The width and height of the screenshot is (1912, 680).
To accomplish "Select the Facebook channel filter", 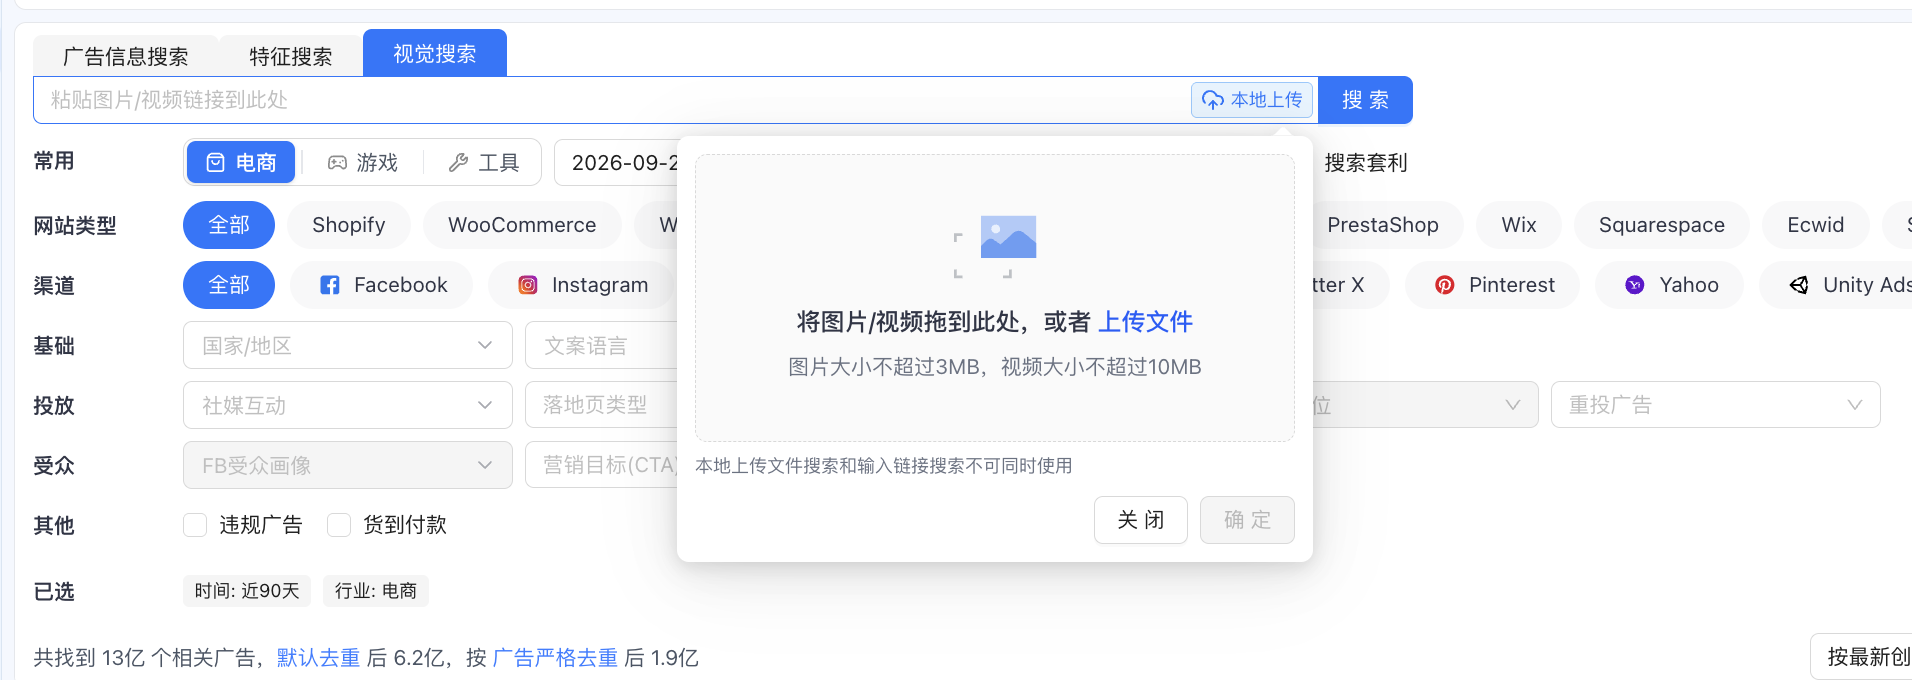I will [382, 285].
